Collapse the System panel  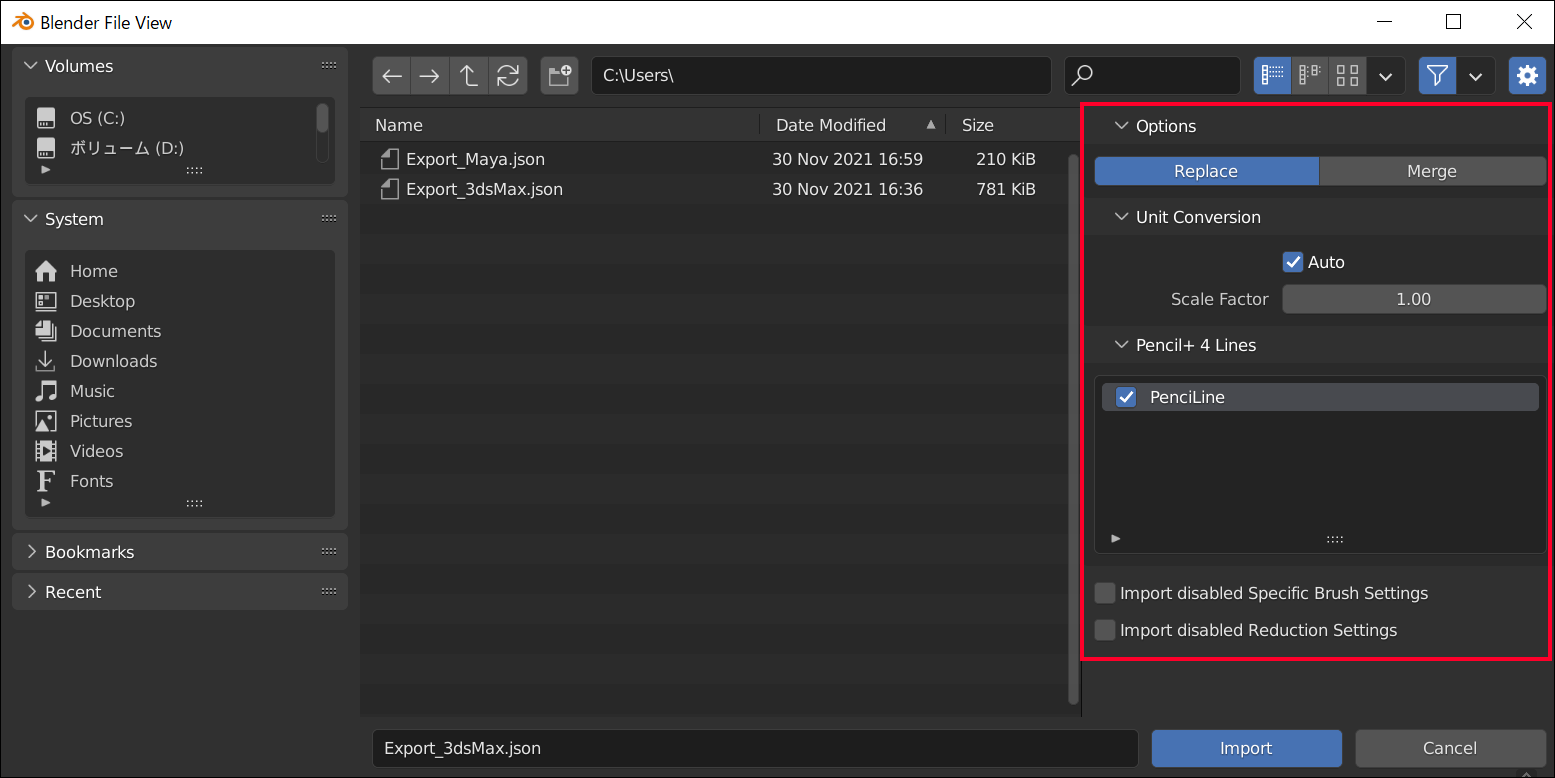coord(31,219)
